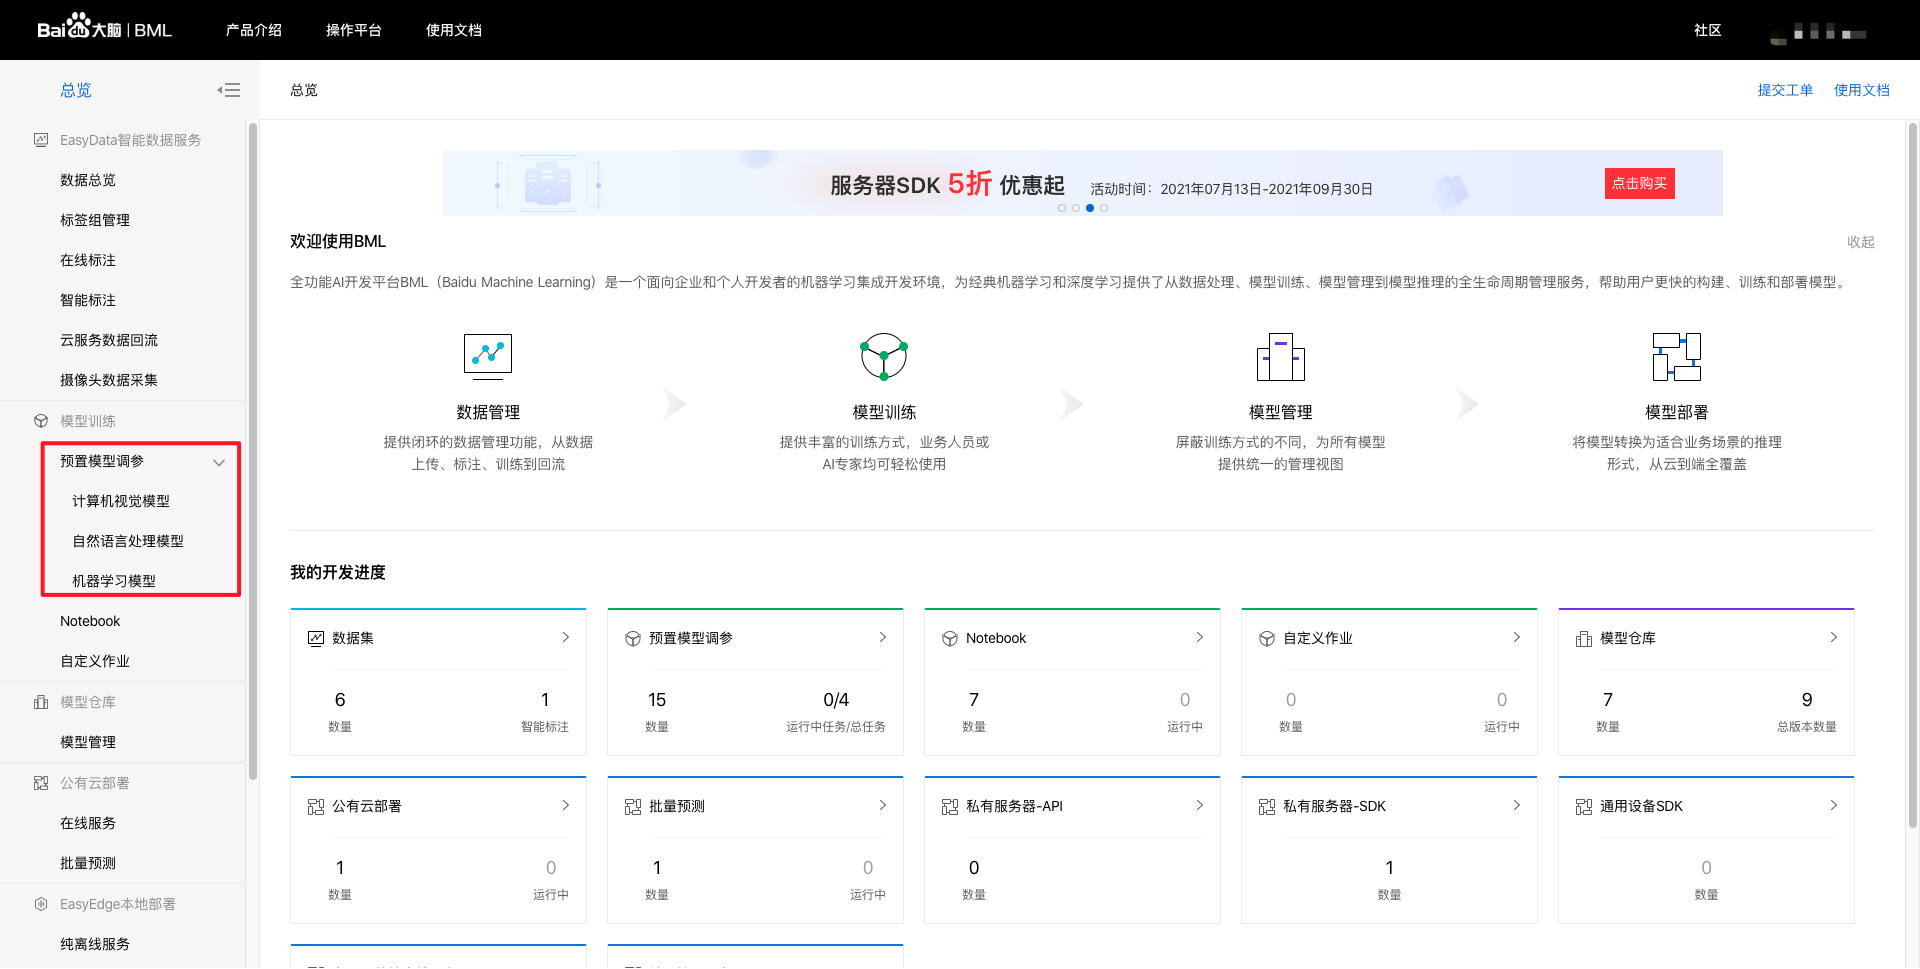Open 模型仓库 card via its arrow

click(1834, 637)
